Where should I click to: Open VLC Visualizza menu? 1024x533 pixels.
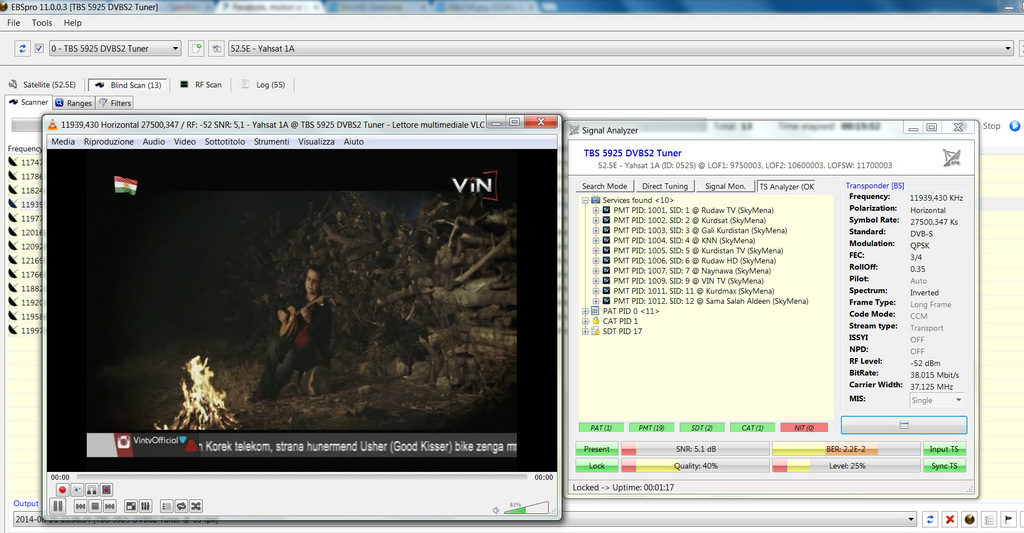316,142
